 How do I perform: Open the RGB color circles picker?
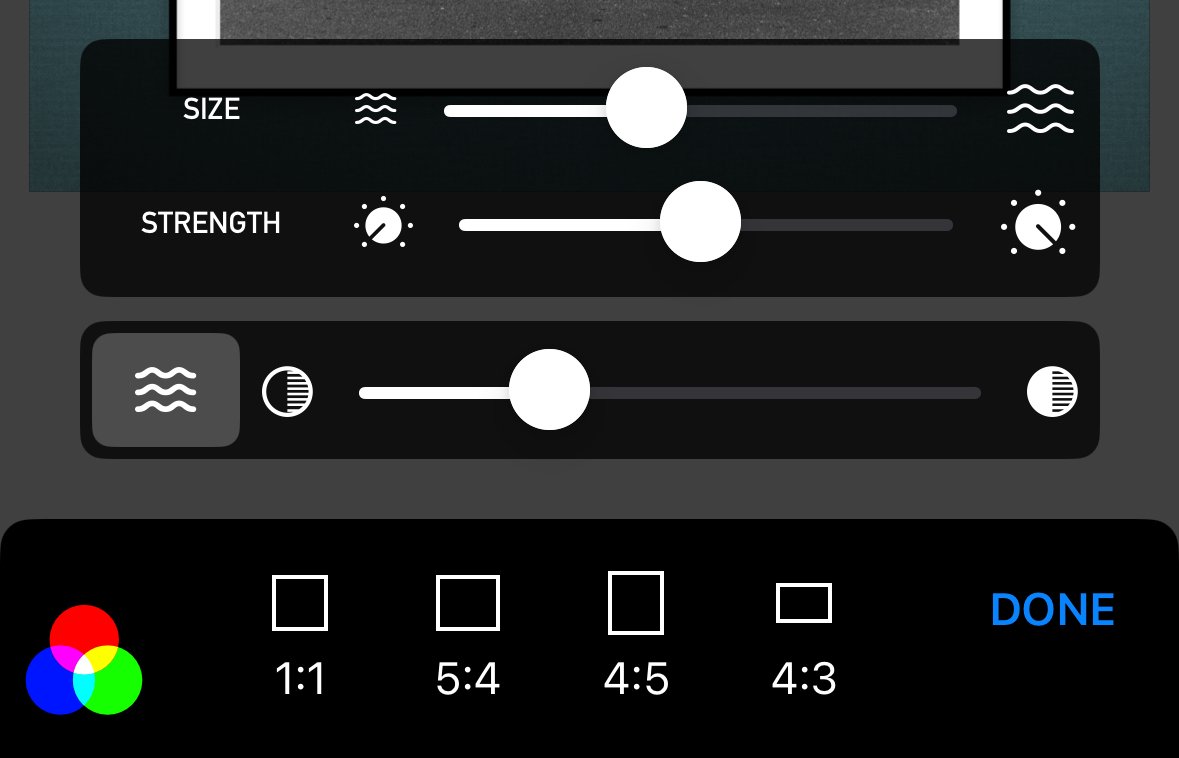tap(83, 659)
